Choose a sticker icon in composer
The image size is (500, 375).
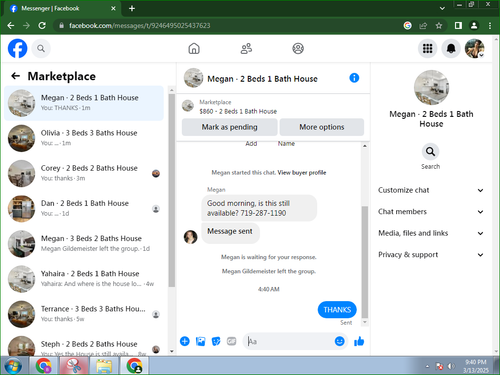(216, 341)
